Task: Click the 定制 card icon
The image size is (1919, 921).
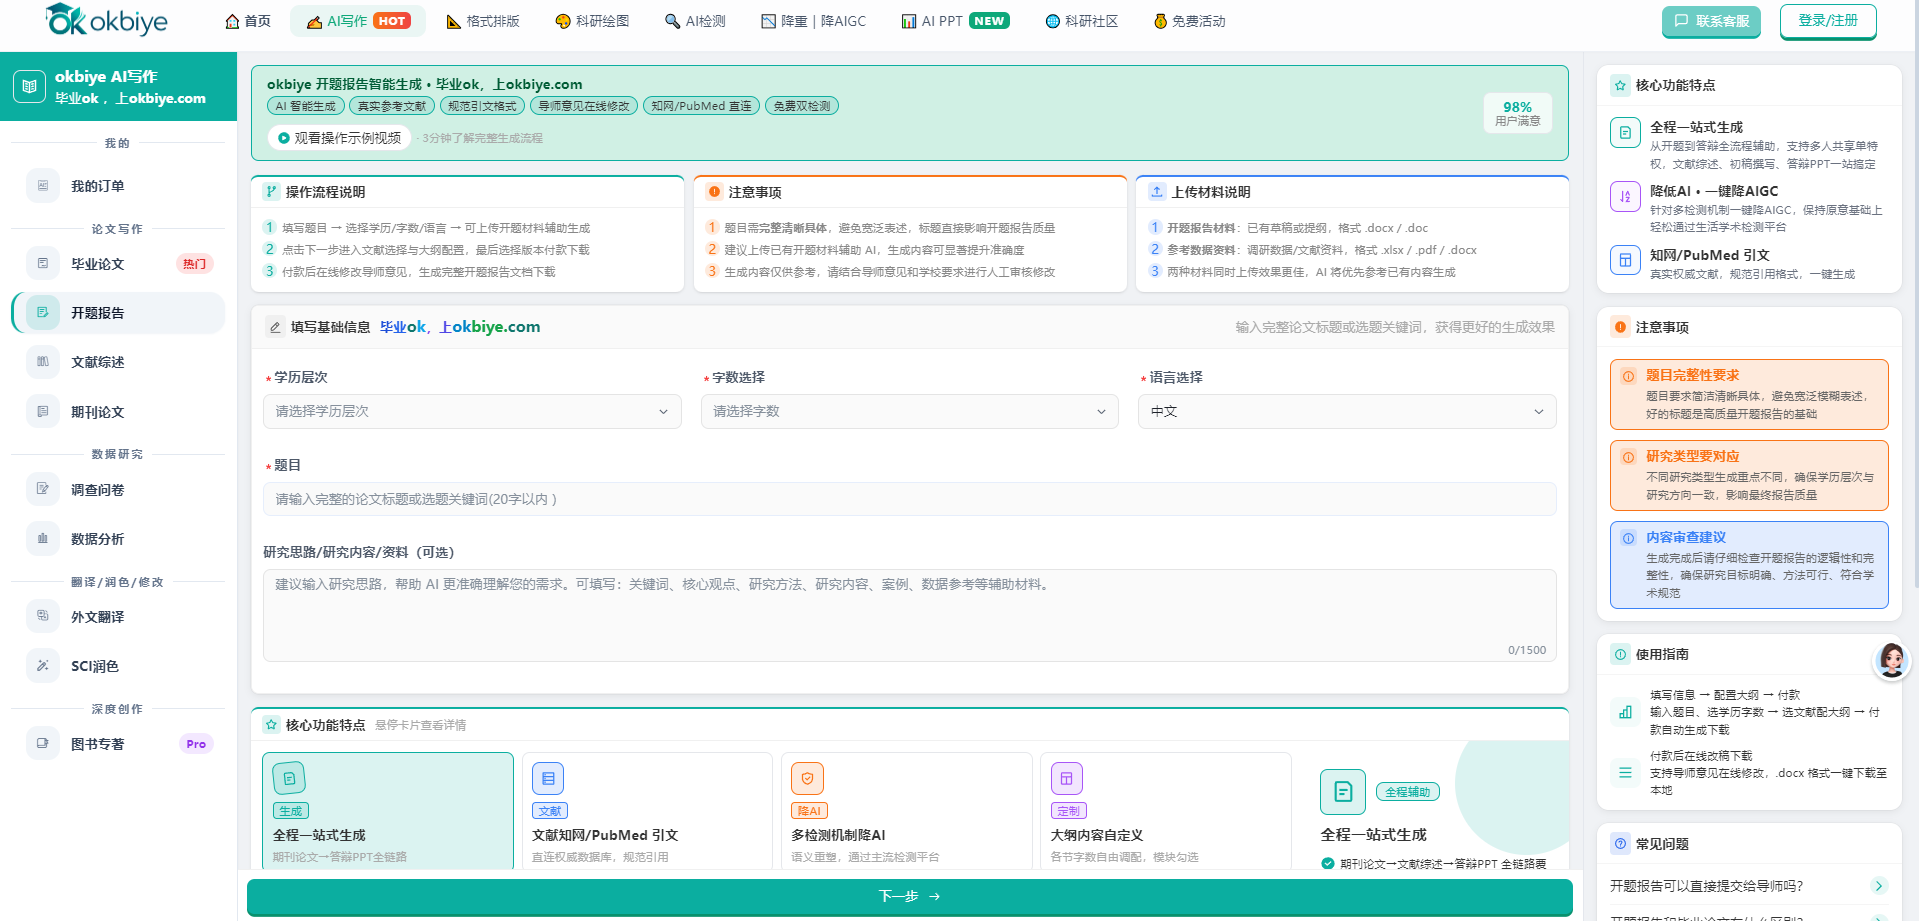Action: [1066, 778]
